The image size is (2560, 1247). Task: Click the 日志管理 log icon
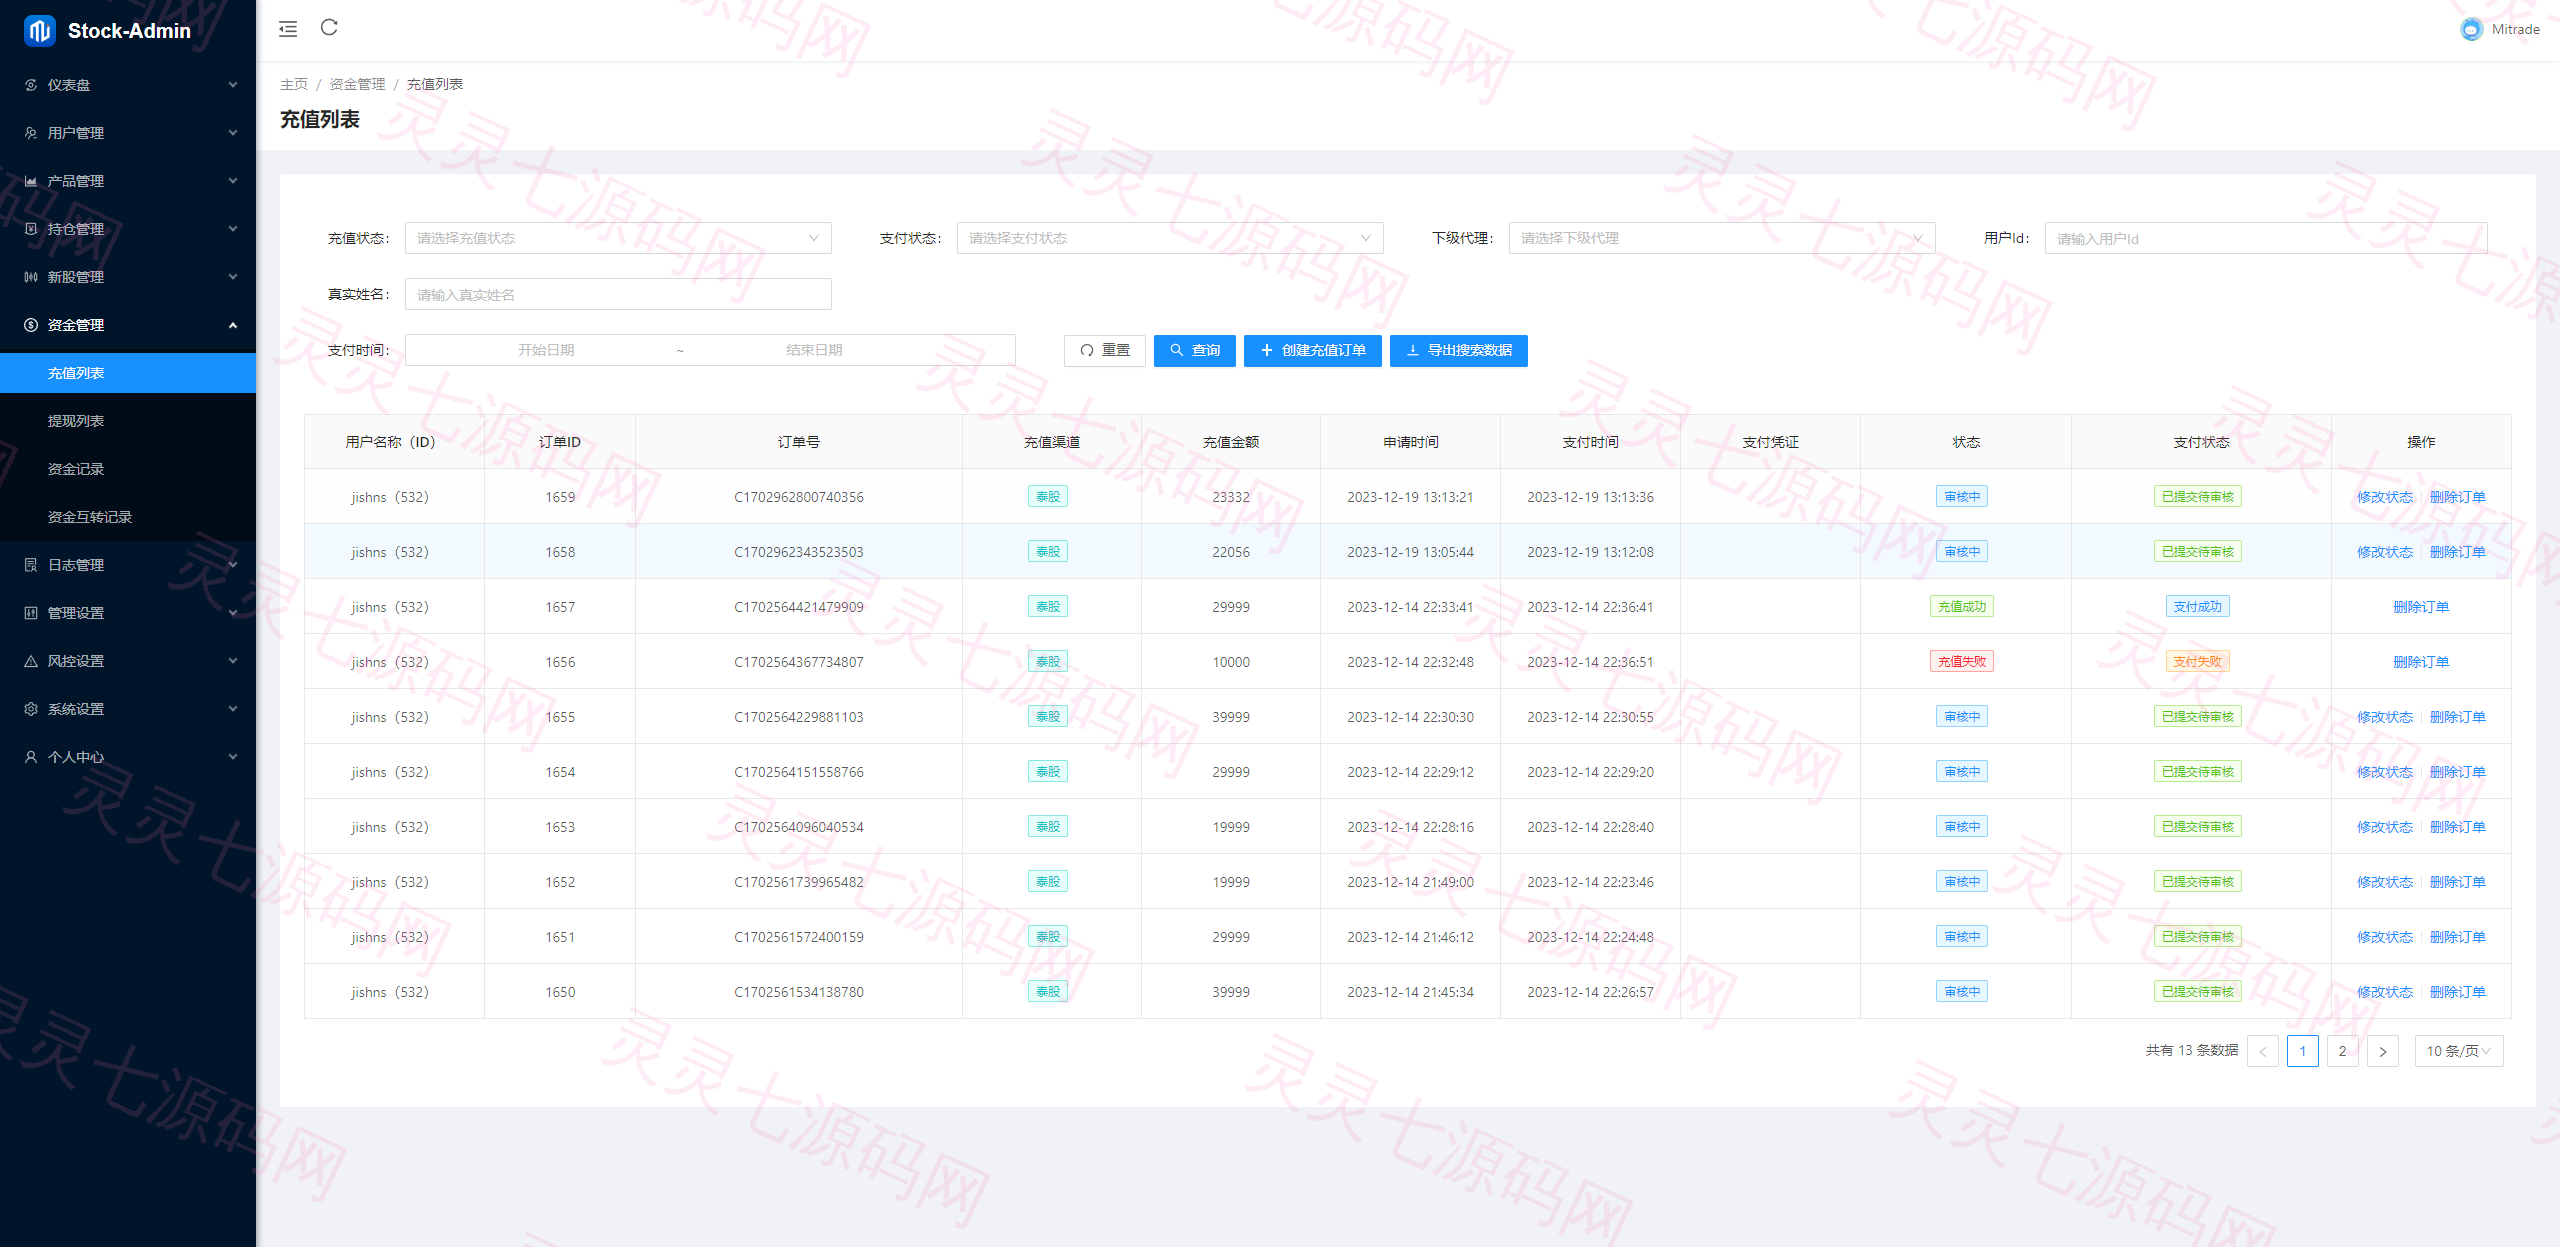(31, 565)
